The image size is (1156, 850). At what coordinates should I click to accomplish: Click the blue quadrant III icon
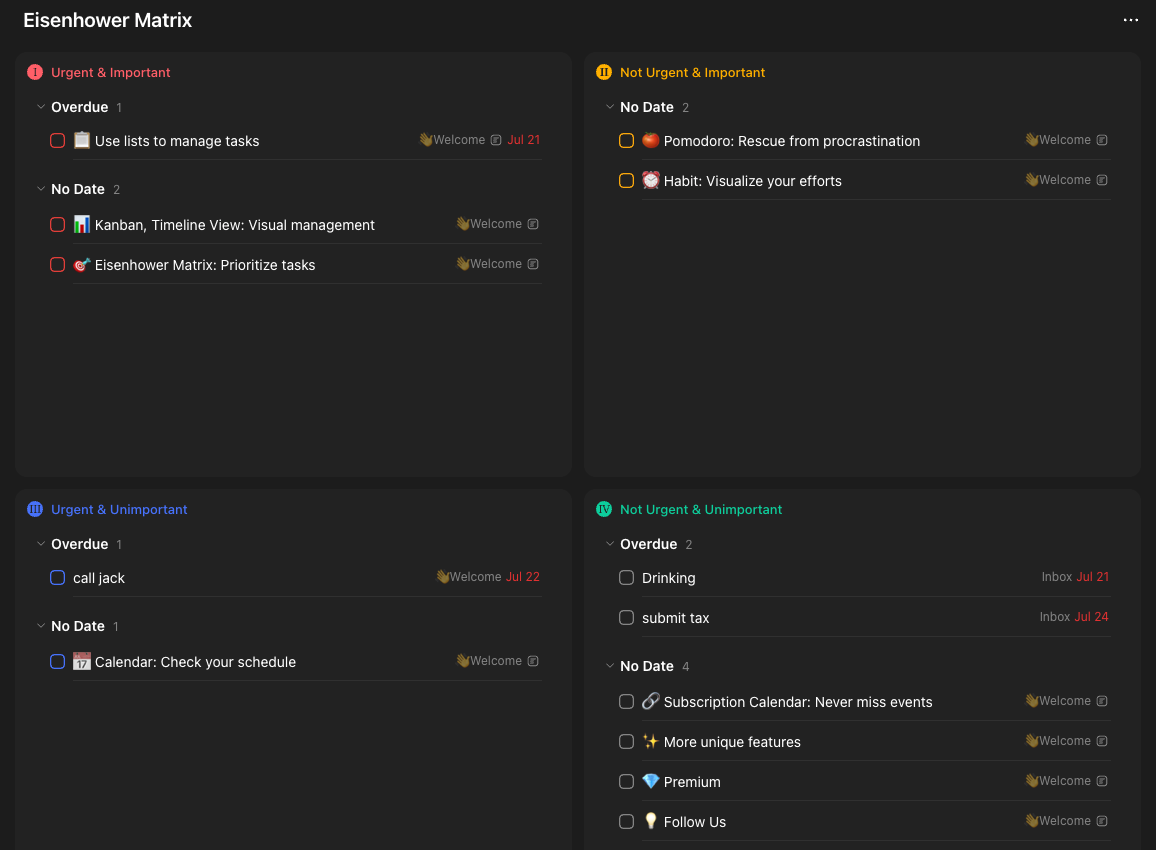pyautogui.click(x=35, y=509)
